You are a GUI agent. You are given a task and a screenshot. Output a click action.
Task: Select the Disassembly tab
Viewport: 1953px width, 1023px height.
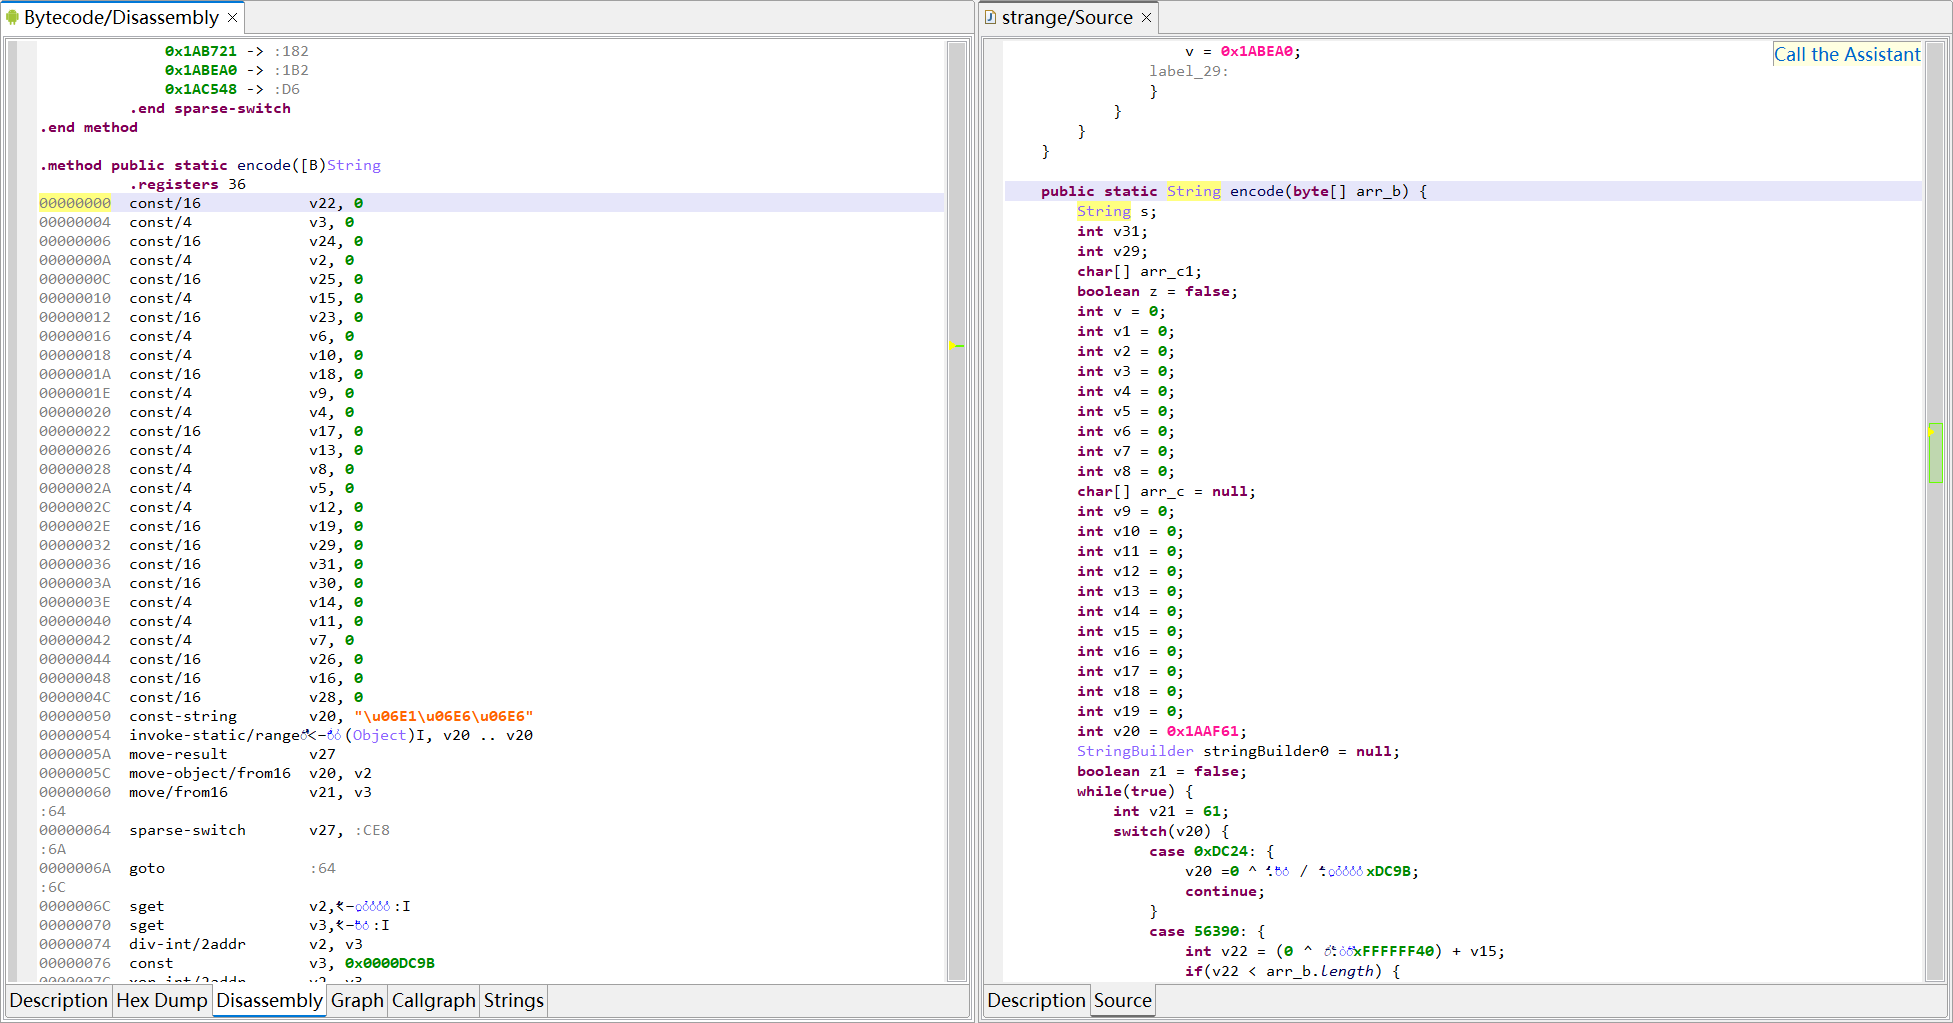(269, 1001)
